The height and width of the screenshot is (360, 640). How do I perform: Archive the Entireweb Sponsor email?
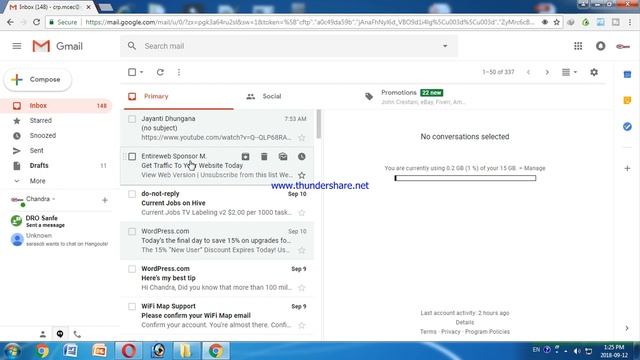click(245, 156)
